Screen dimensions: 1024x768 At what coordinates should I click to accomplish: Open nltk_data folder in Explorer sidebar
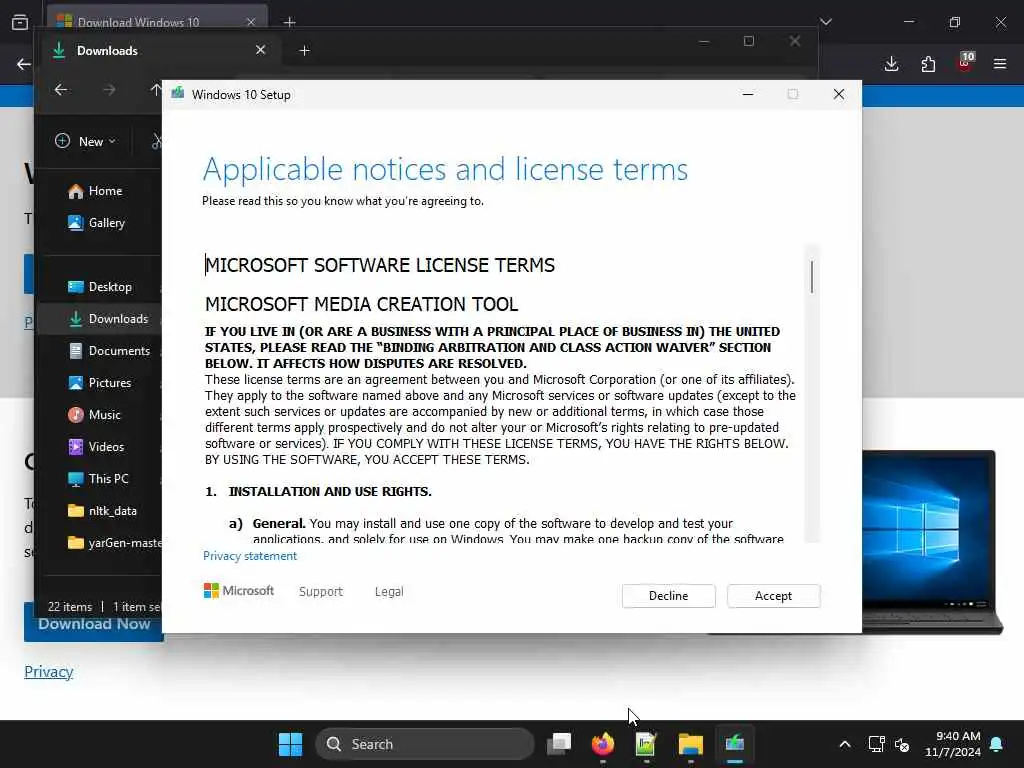(x=103, y=511)
